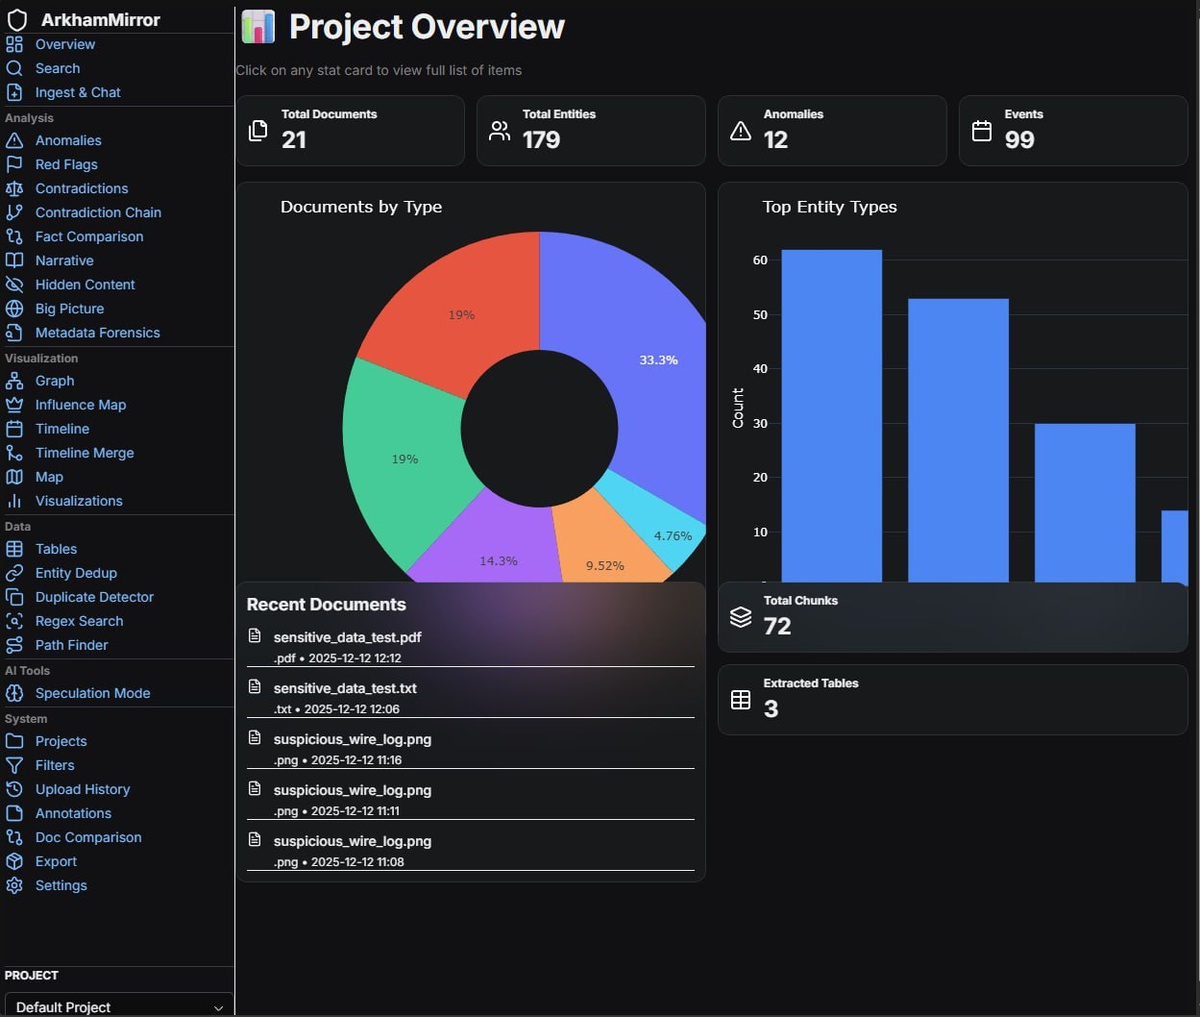Open the Narrative book icon
This screenshot has height=1017, width=1200.
pyautogui.click(x=14, y=260)
